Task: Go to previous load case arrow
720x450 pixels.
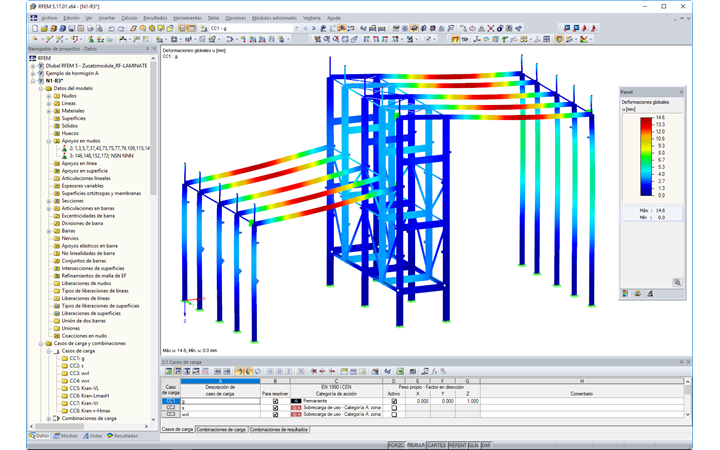Action: coord(305,28)
